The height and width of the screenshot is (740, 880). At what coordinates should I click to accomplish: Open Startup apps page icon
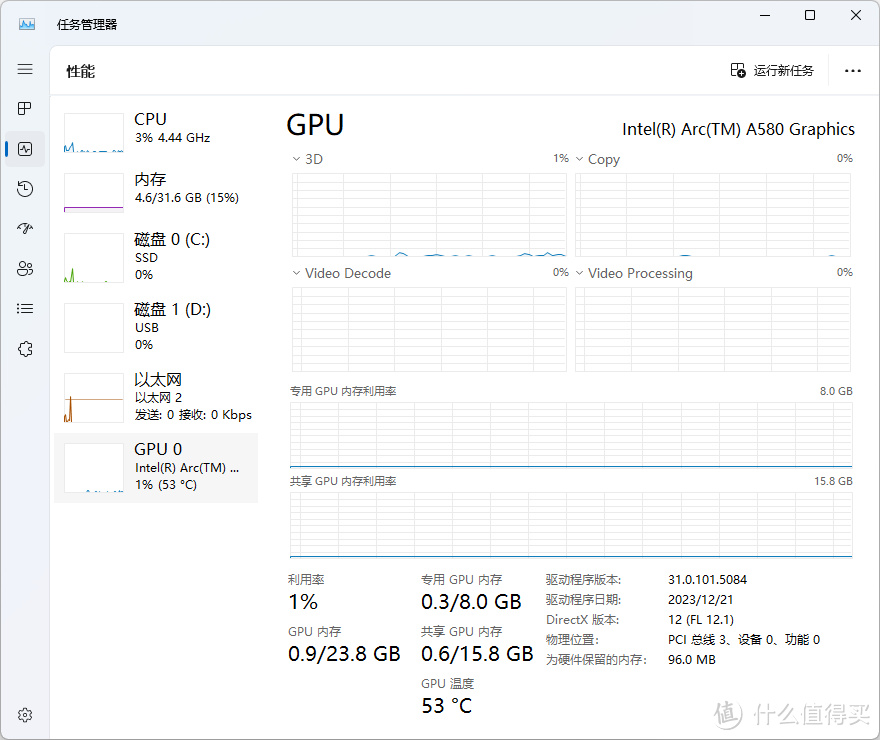click(x=25, y=228)
